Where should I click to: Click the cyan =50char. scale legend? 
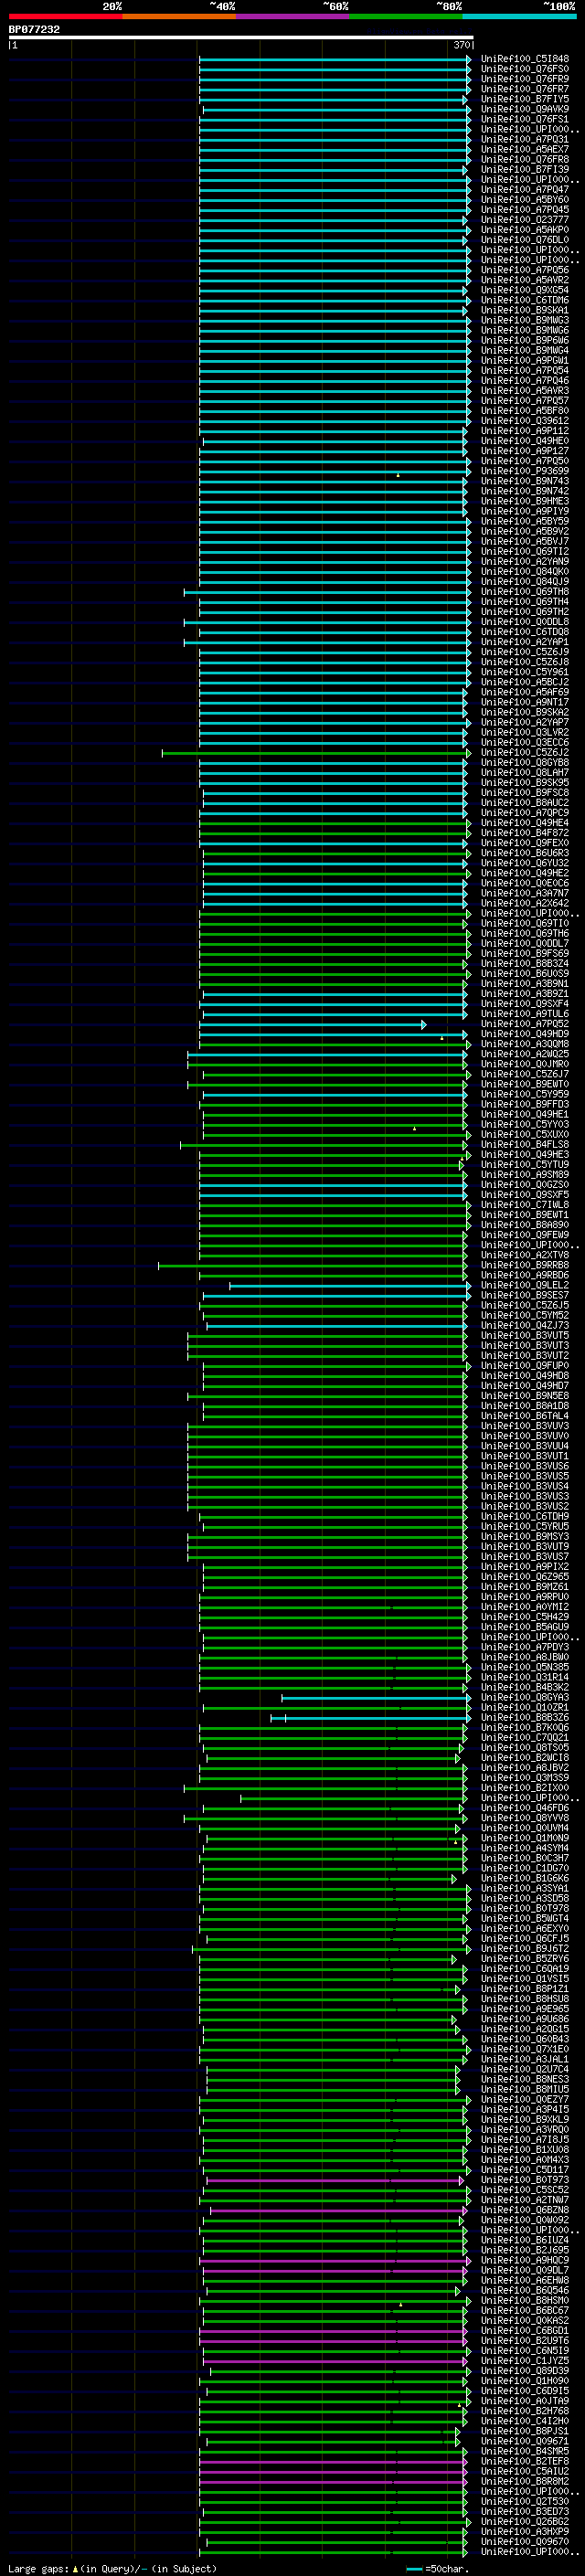437,2568
